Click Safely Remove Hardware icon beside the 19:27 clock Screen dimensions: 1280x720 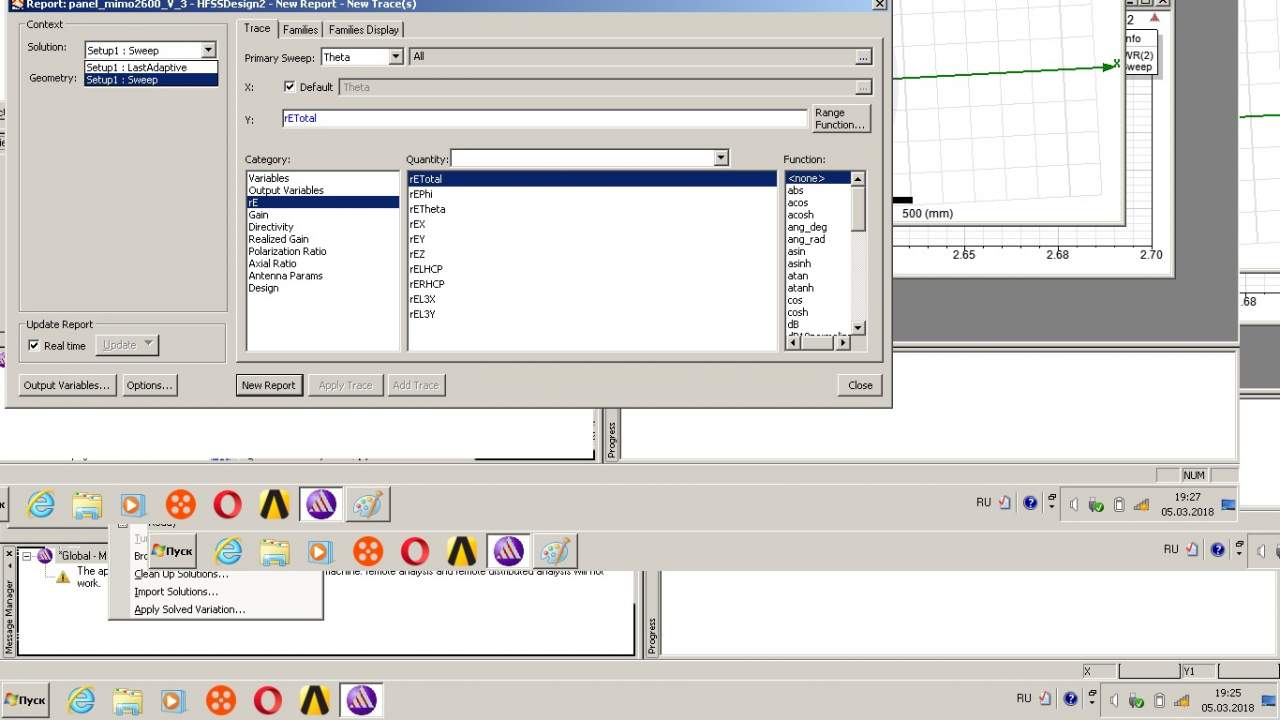(x=1096, y=504)
